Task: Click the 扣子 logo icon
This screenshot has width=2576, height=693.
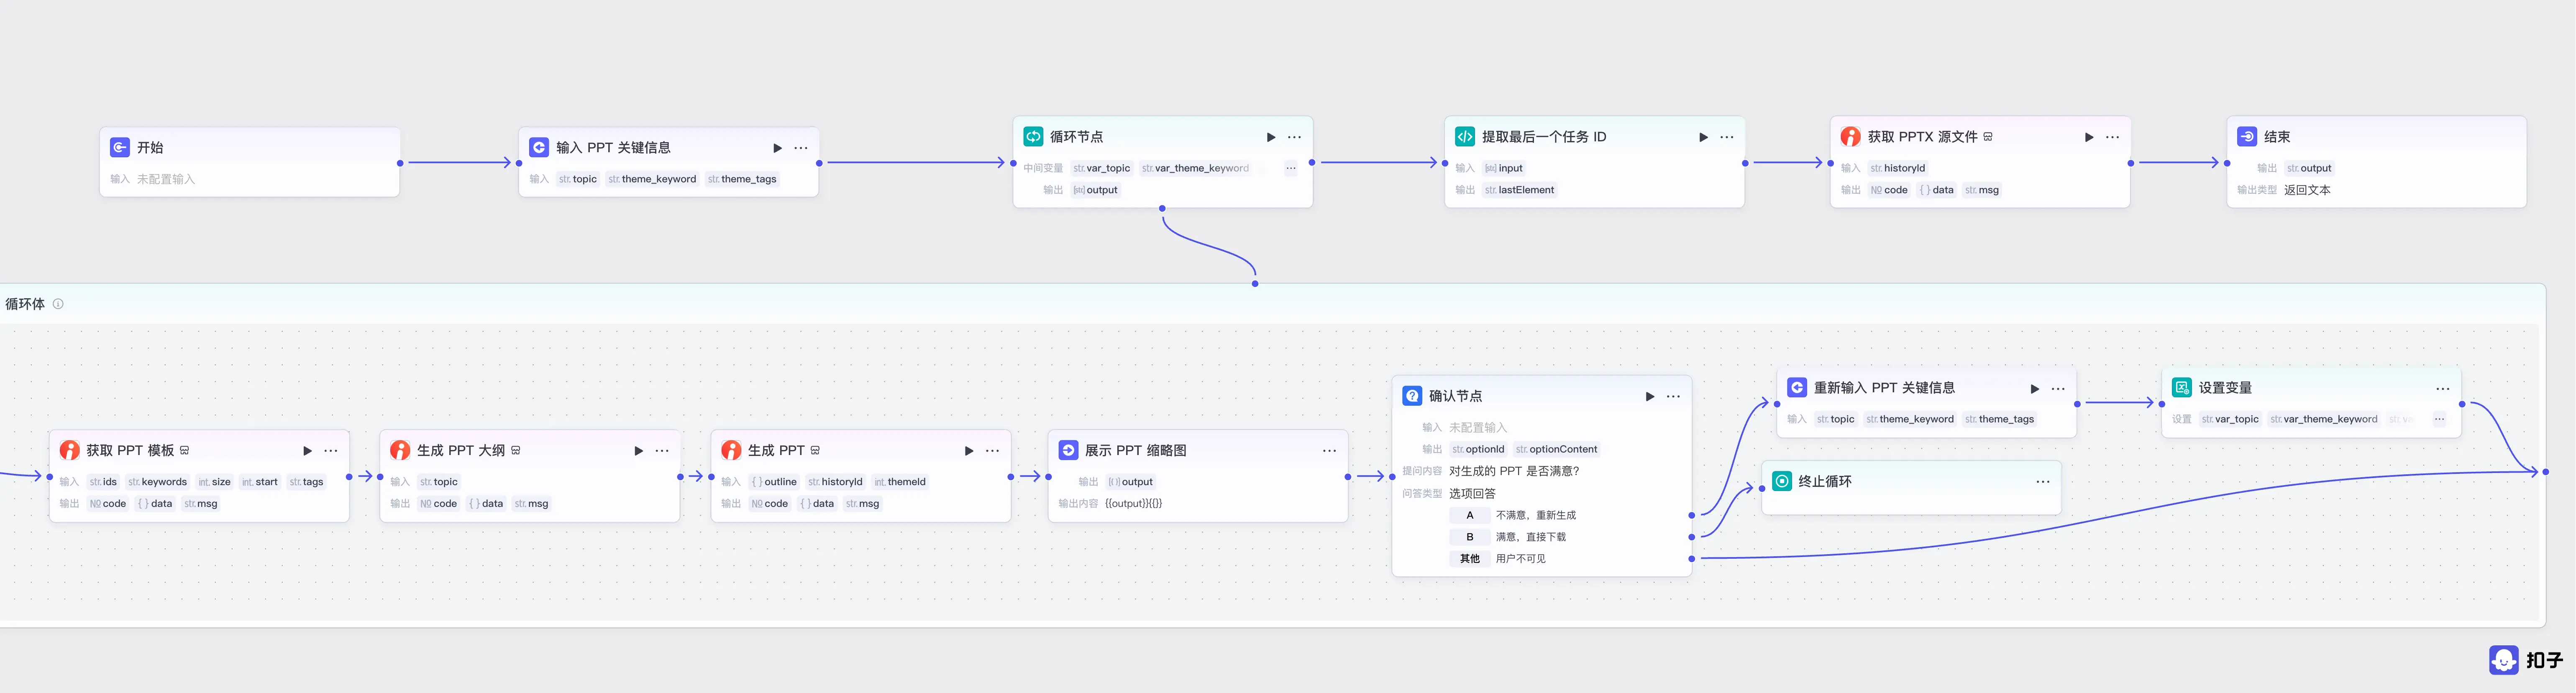Action: pos(2504,660)
